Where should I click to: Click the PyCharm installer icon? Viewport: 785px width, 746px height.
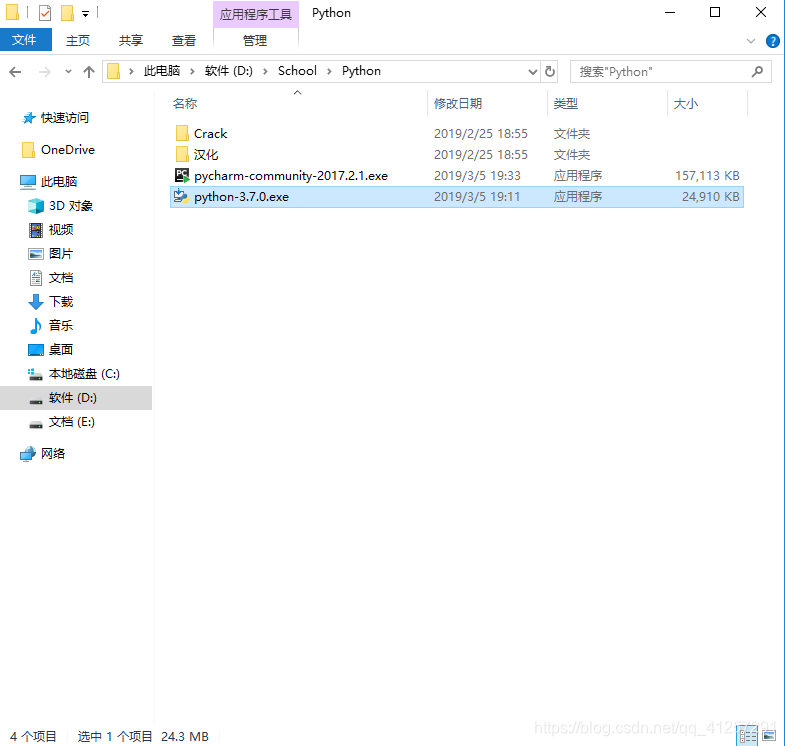pos(182,175)
